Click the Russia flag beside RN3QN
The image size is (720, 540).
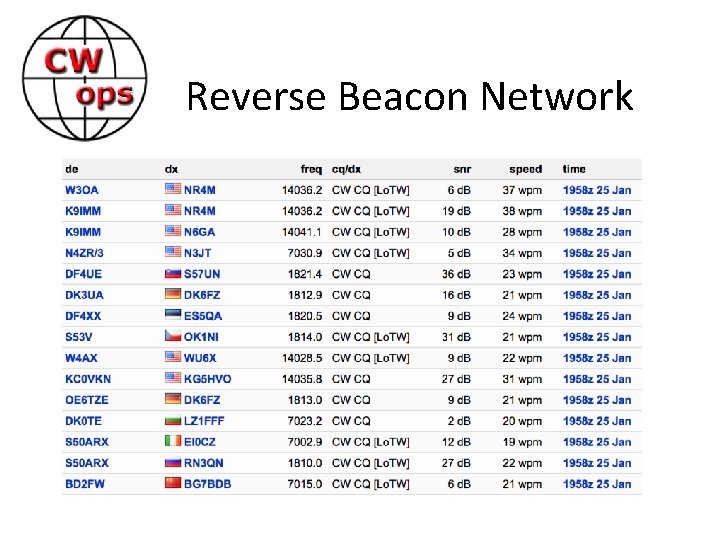tap(173, 462)
